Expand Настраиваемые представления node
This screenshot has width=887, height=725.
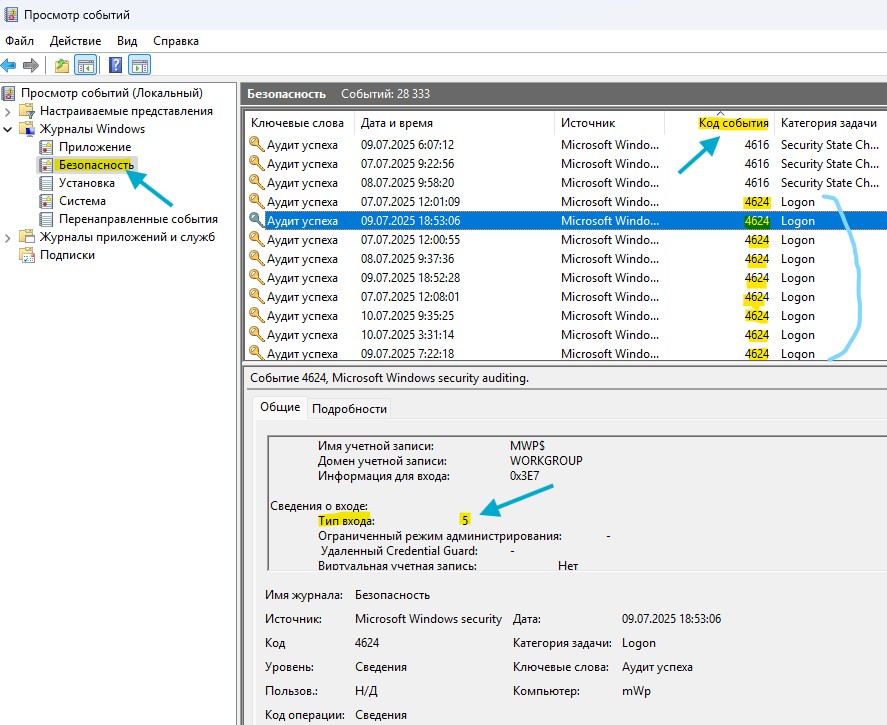pos(8,111)
